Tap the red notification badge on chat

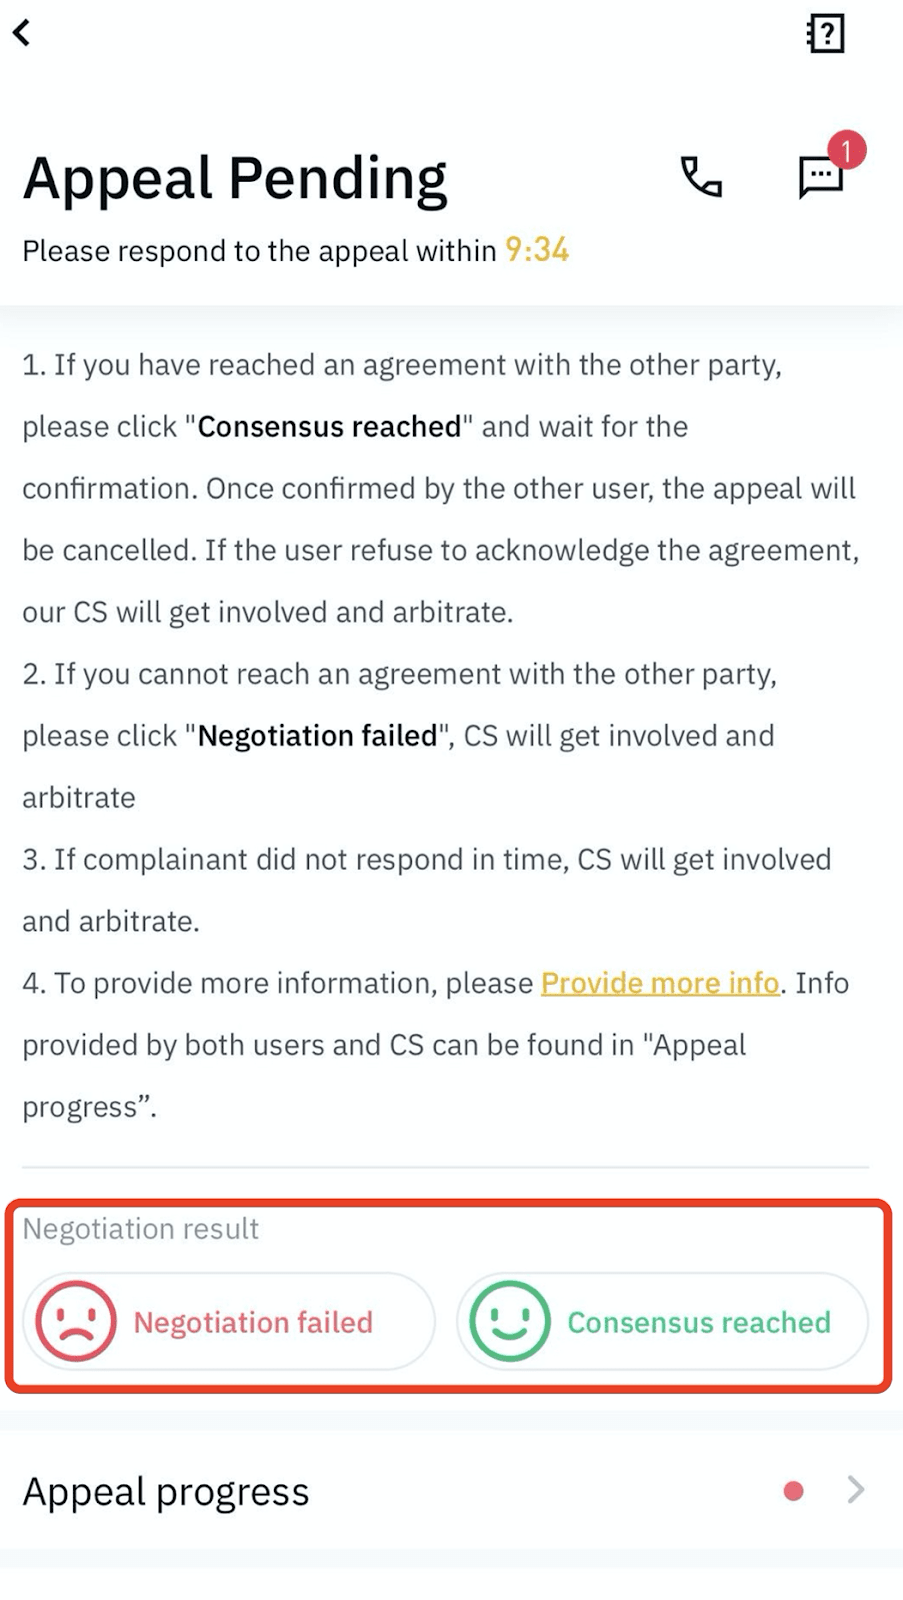846,151
